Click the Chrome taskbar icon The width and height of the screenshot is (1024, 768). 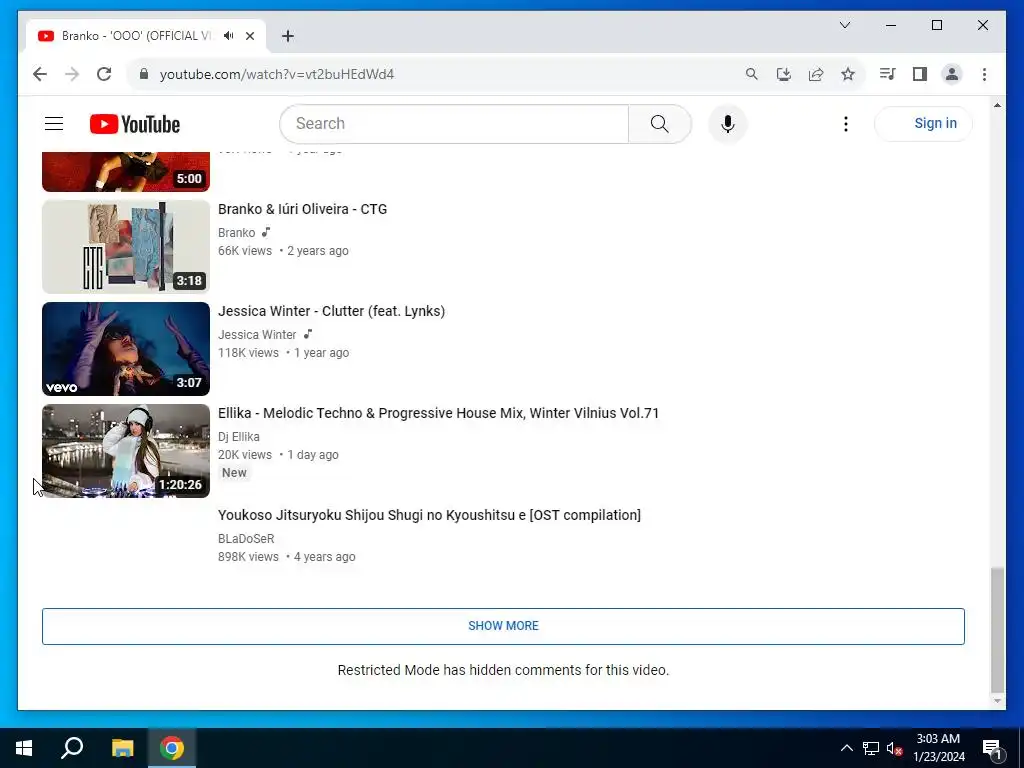click(172, 748)
